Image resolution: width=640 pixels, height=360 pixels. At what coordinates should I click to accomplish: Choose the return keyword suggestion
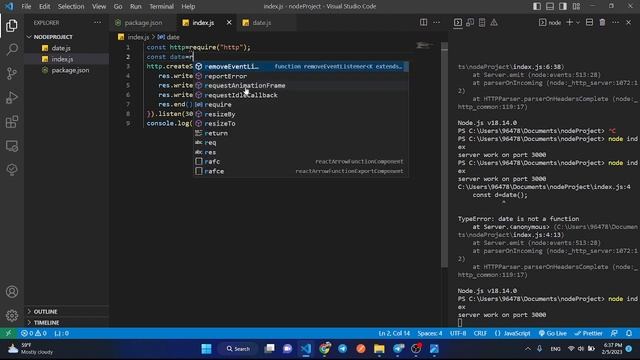point(301,133)
